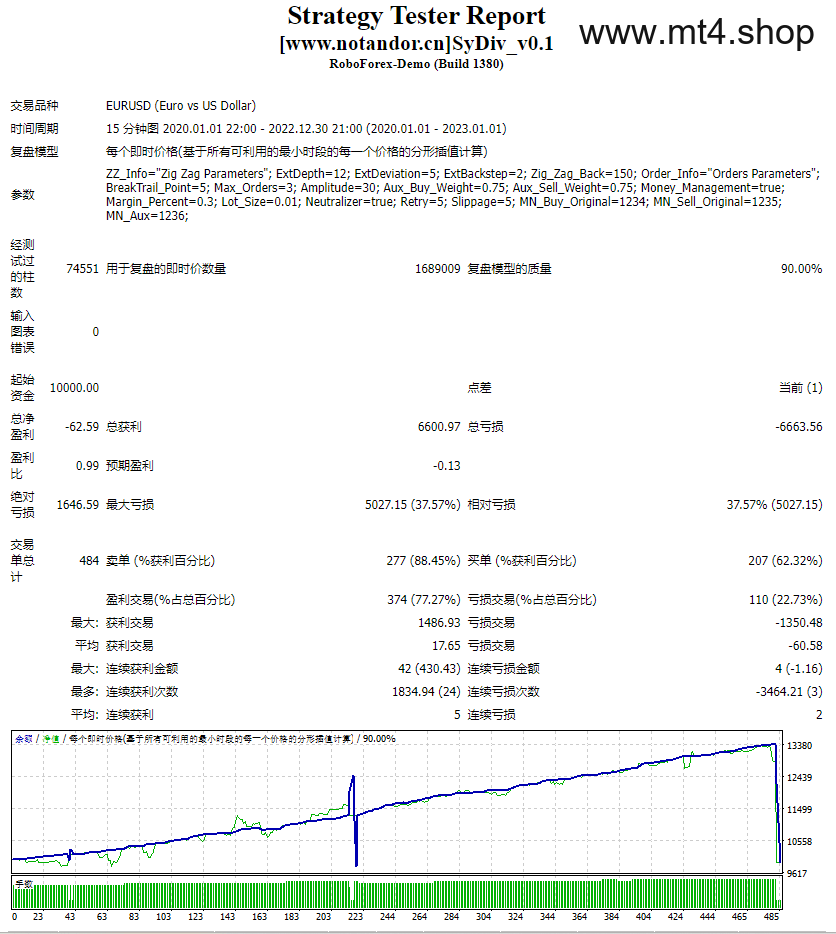The height and width of the screenshot is (934, 836).
Task: Click the balance spike near trade 223
Action: (354, 820)
